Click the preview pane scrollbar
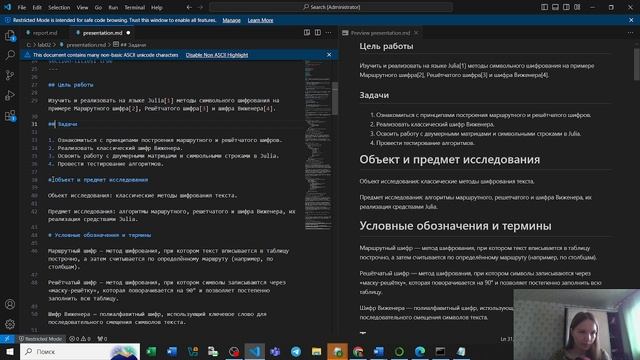Screen dimensions: 640x360 point(637,65)
